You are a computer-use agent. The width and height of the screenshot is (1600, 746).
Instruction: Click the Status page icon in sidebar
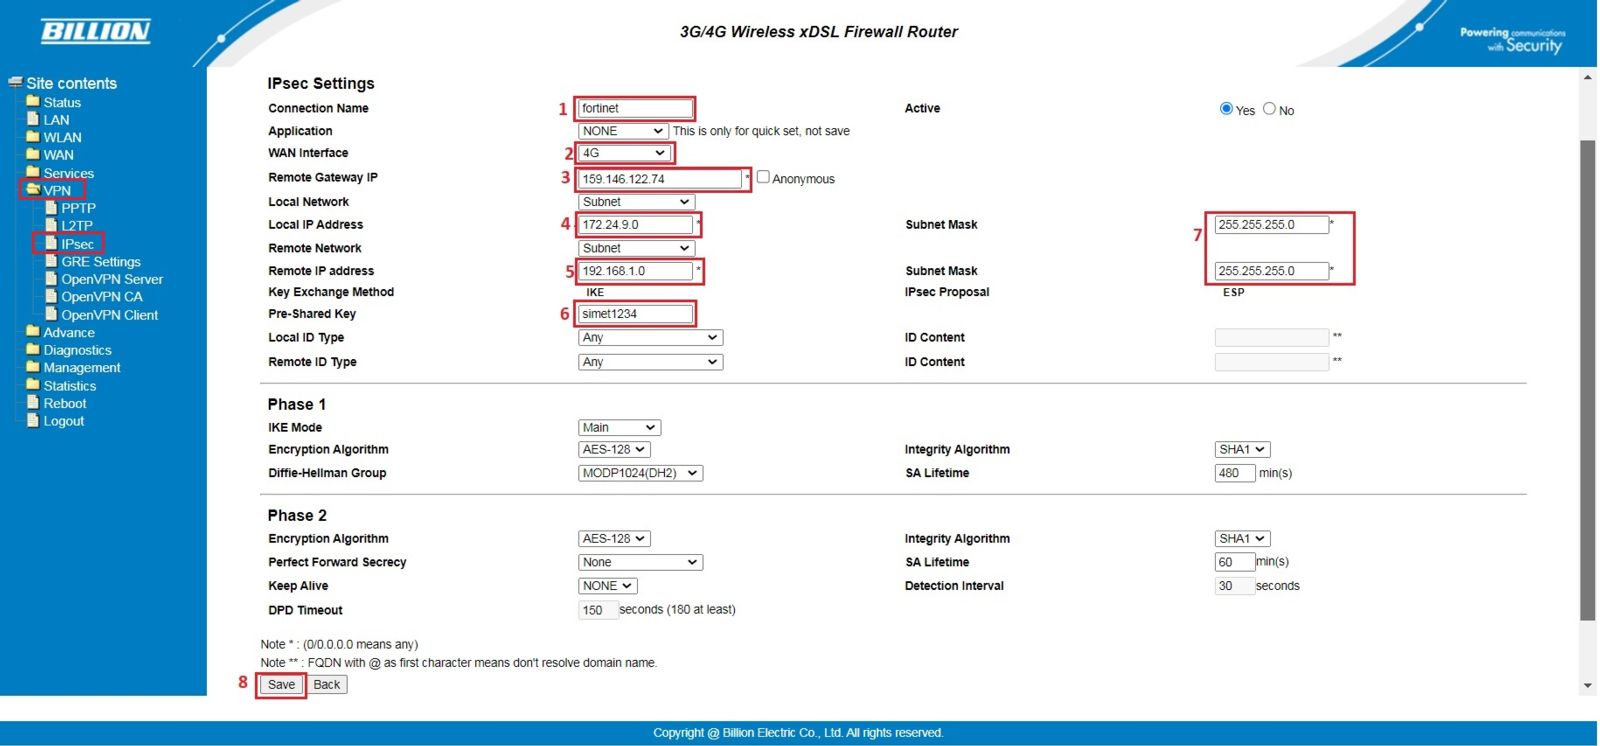[x=33, y=102]
